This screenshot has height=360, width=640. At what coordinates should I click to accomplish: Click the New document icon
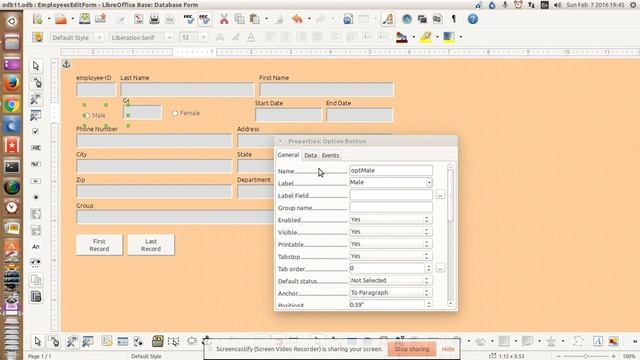[38, 19]
